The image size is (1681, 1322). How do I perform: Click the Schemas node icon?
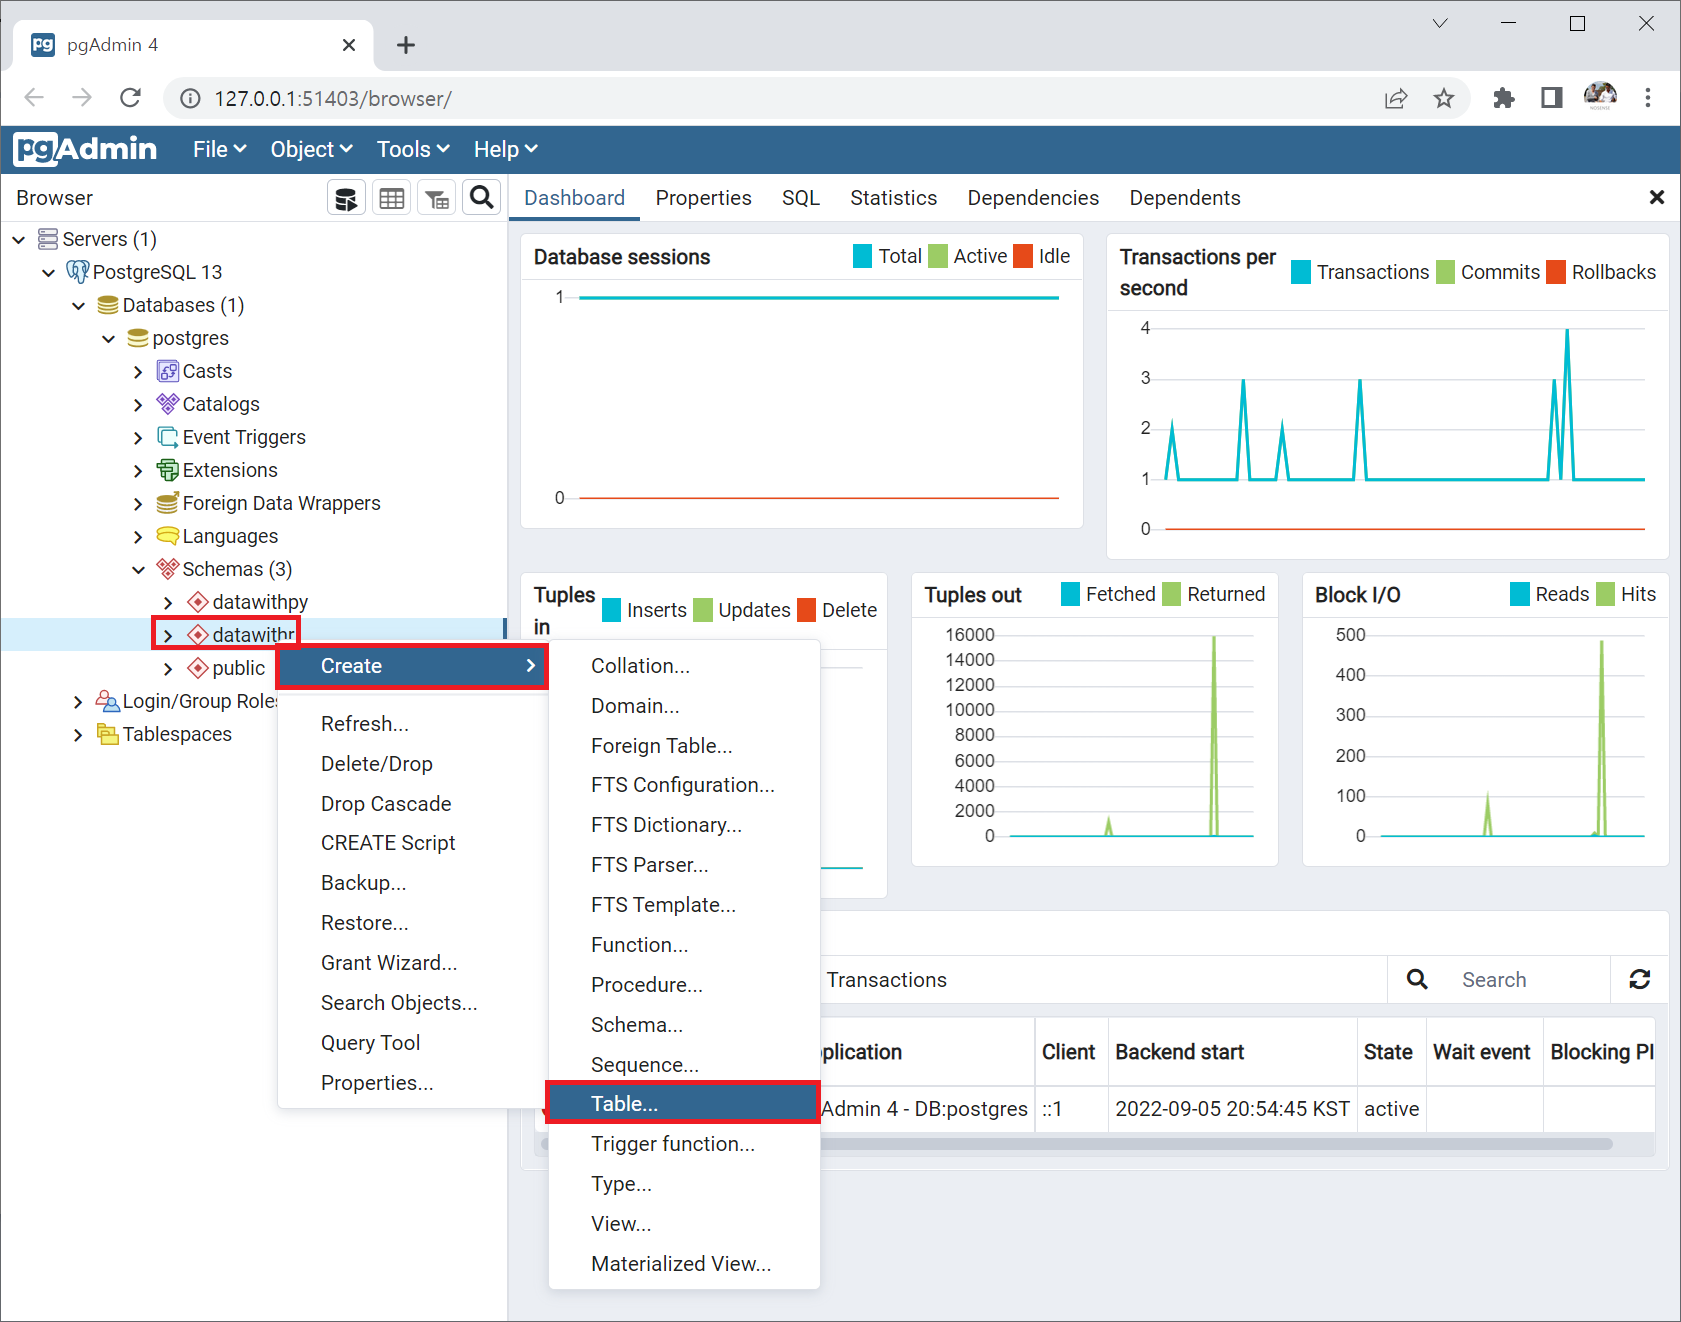tap(168, 569)
